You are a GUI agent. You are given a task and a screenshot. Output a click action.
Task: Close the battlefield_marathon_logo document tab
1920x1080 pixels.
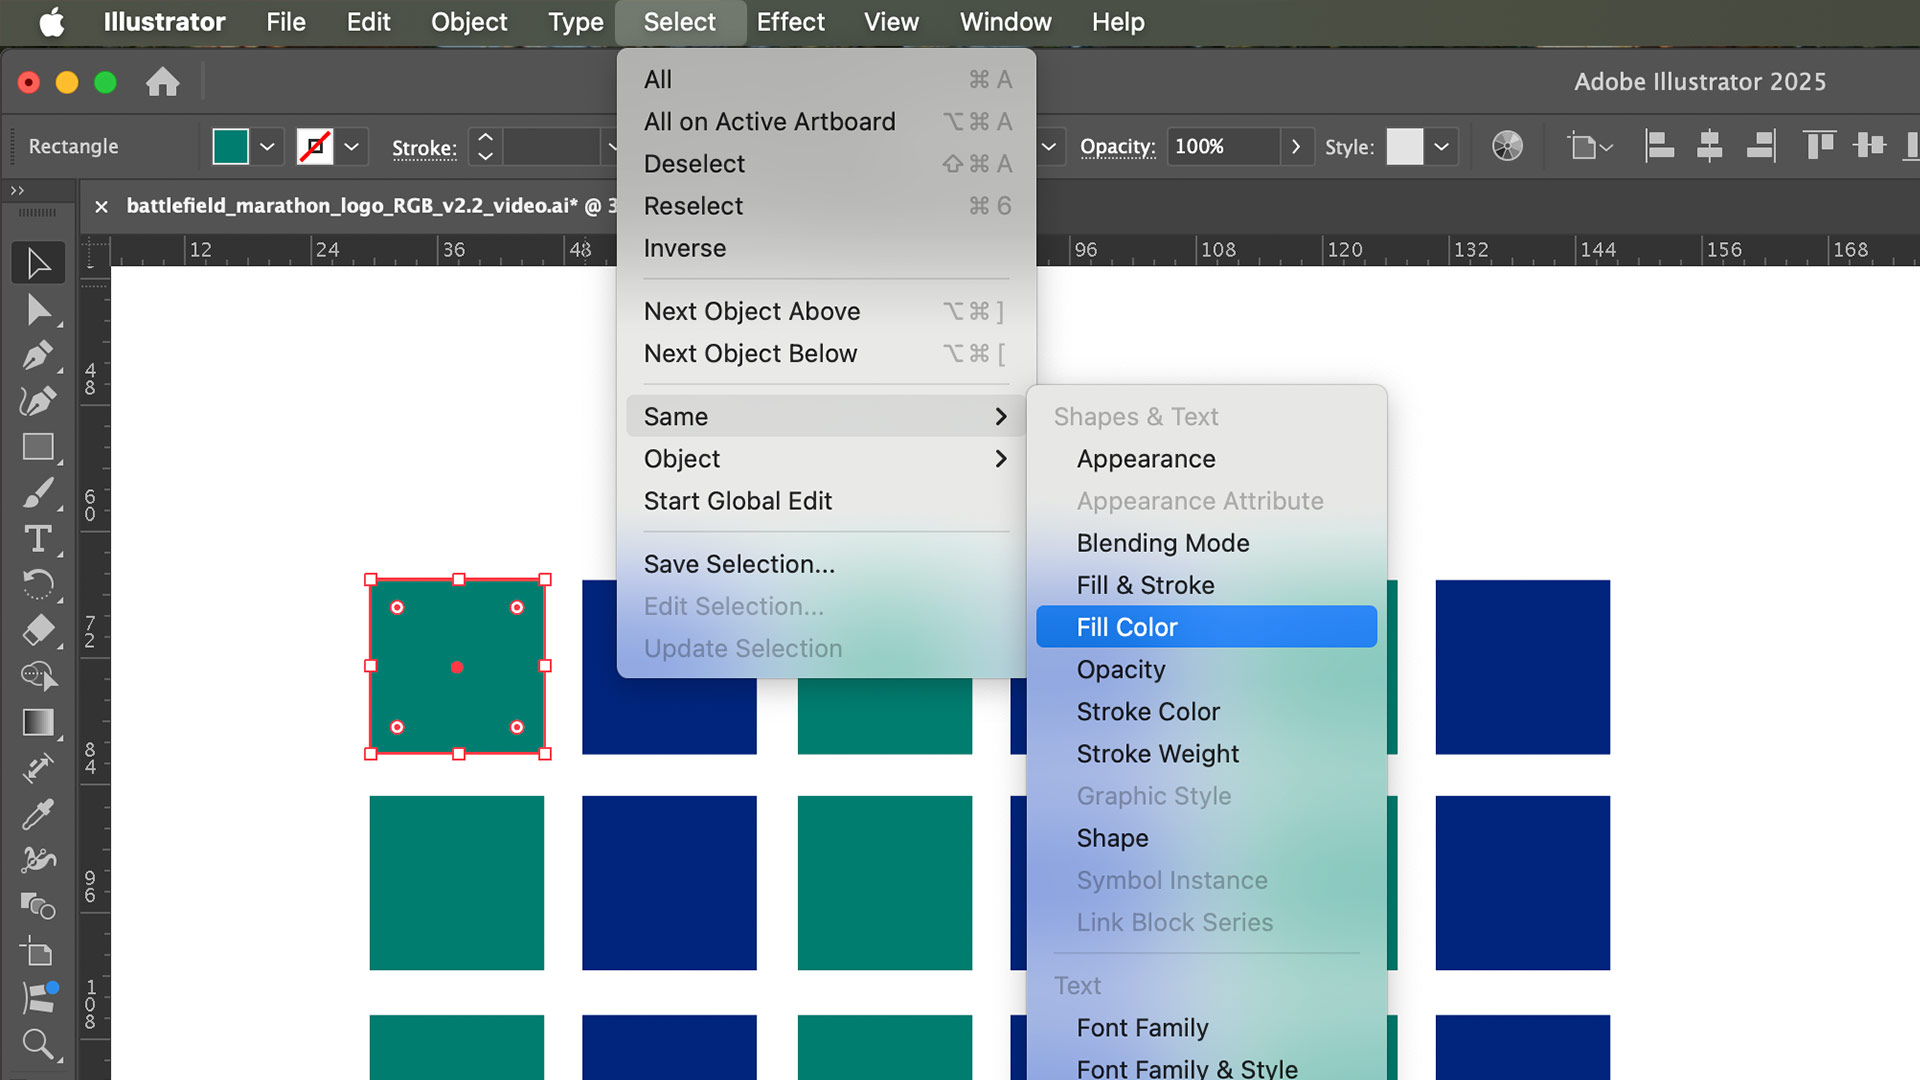click(101, 206)
